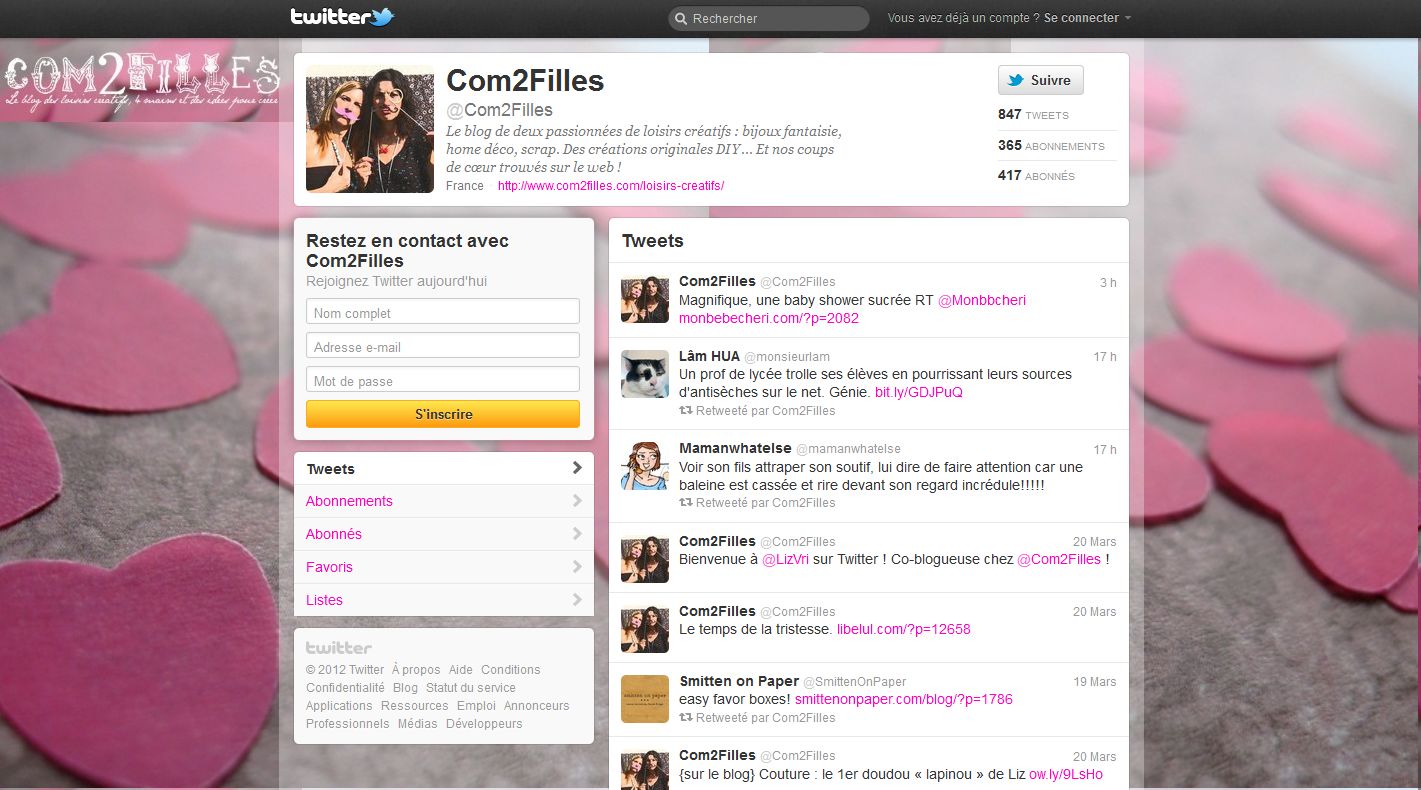
Task: Click retweet icon under Smitten on Paper tweet
Action: coord(685,718)
